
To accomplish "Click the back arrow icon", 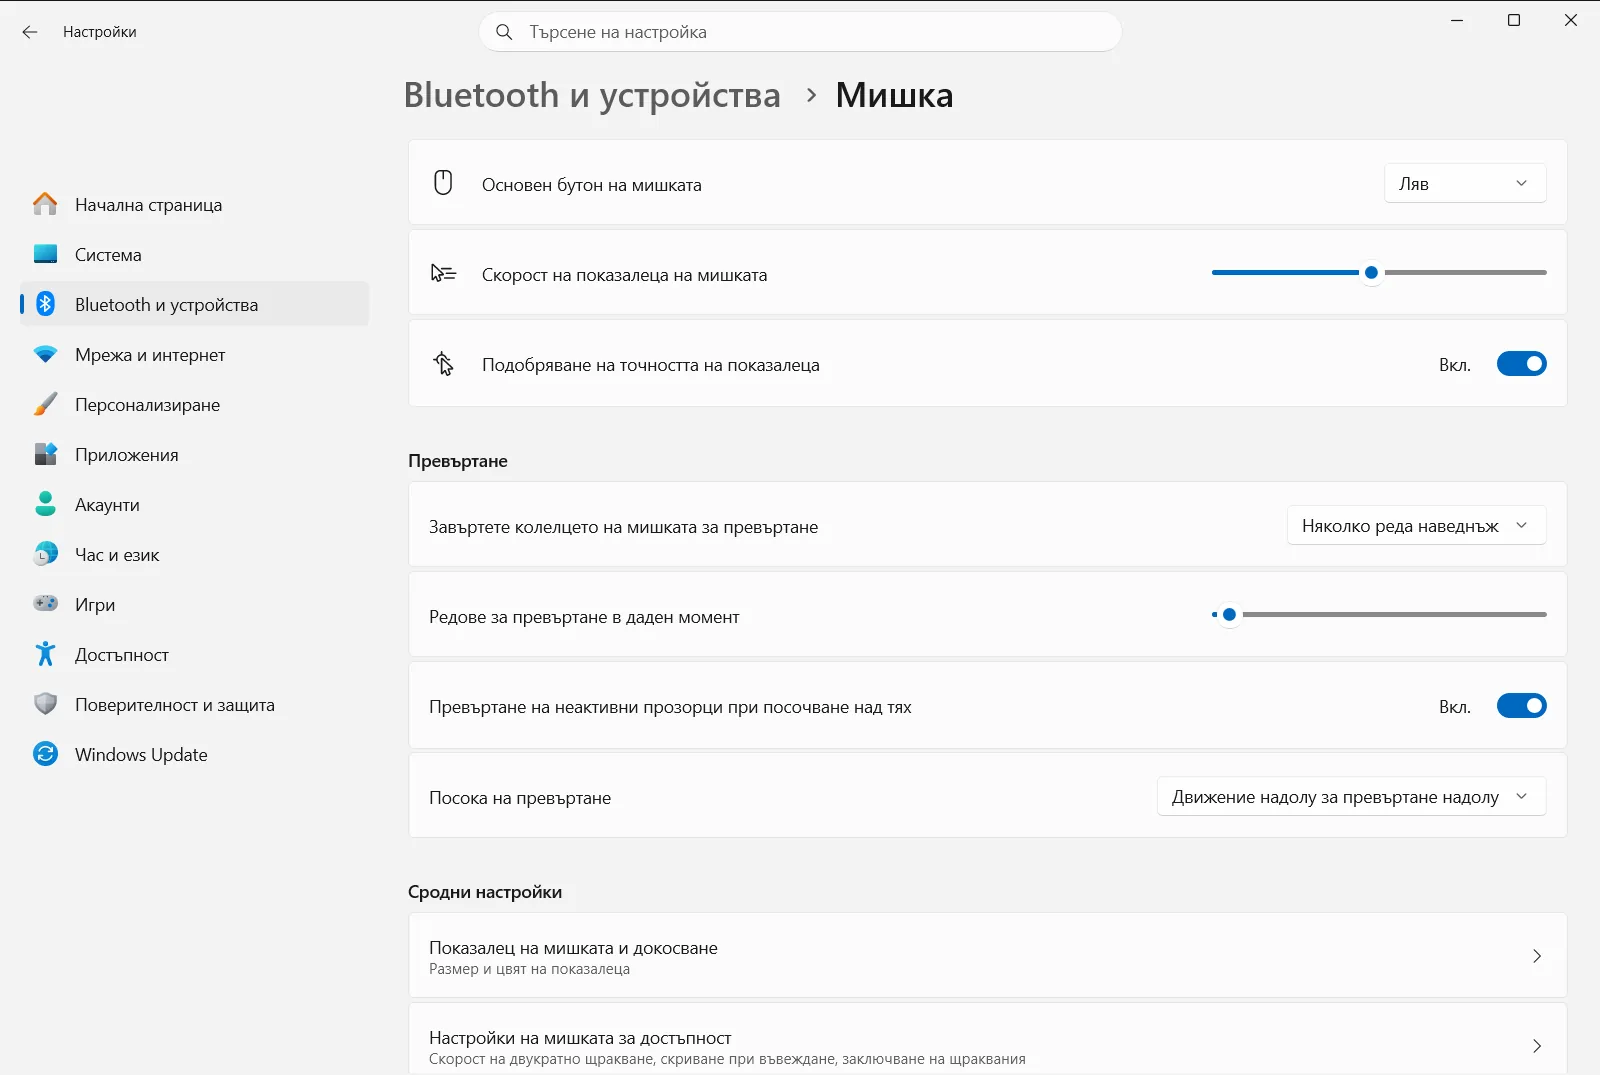I will pos(30,32).
